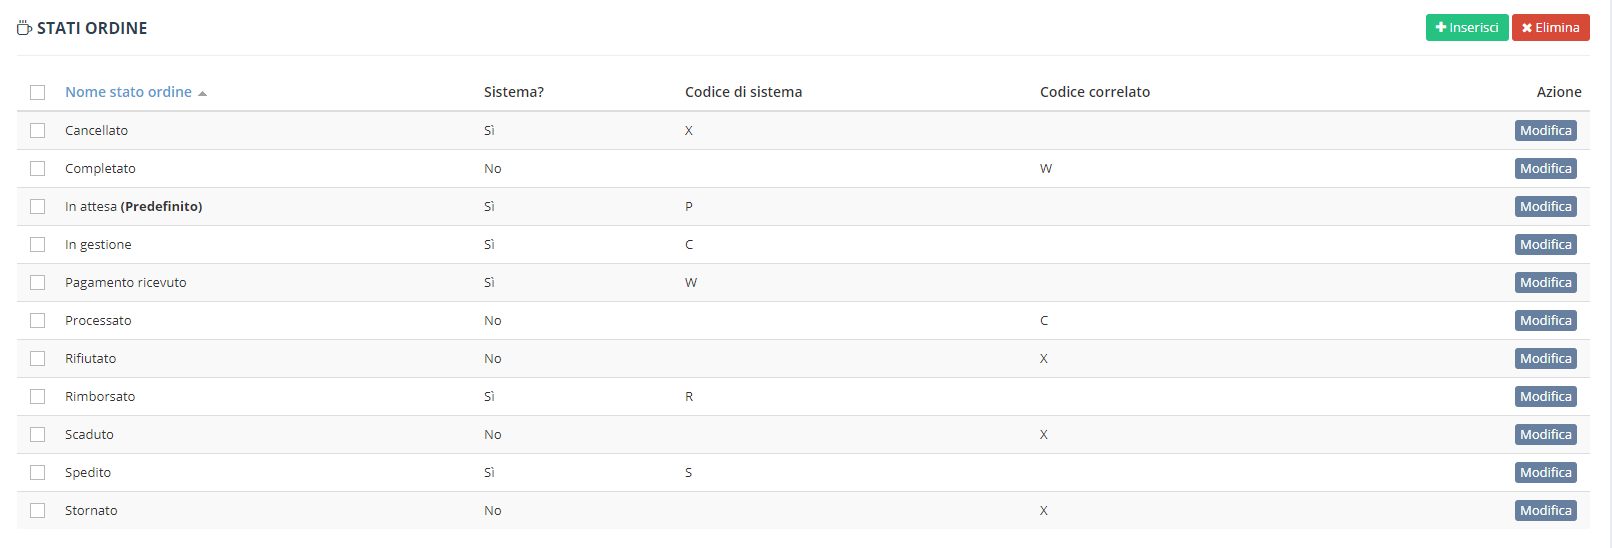Image resolution: width=1612 pixels, height=548 pixels.
Task: Check the Rifiutato row checkbox
Action: [x=38, y=358]
